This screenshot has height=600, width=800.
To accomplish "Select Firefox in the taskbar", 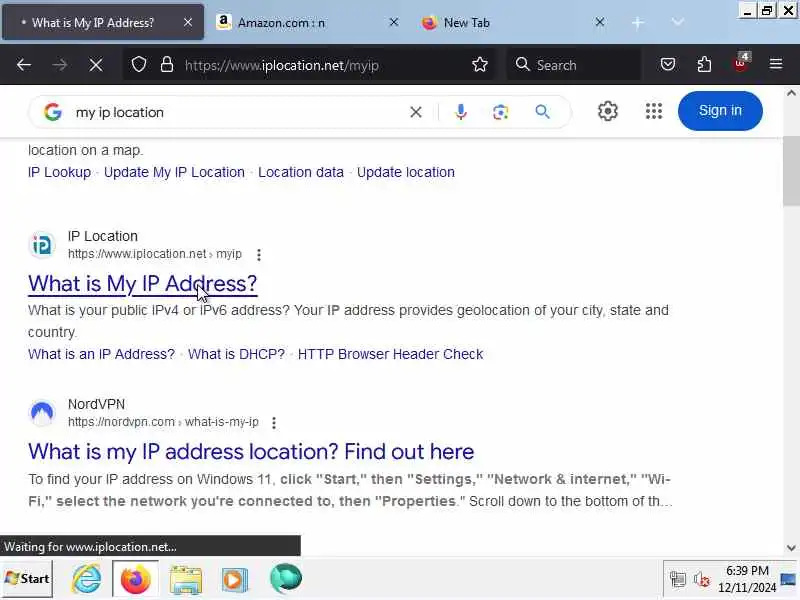I will pos(135,579).
